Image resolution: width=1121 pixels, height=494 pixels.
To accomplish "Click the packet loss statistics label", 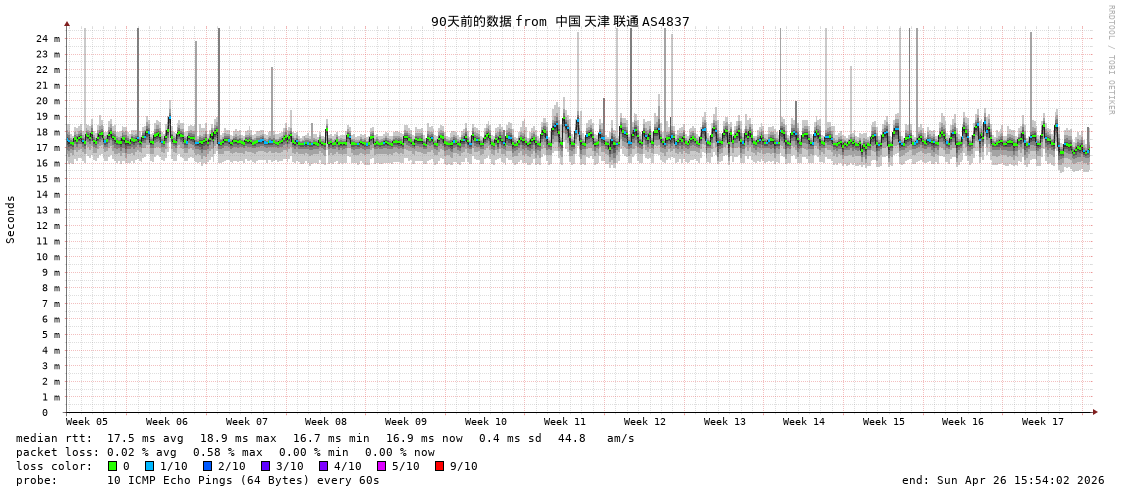I will (x=58, y=452).
